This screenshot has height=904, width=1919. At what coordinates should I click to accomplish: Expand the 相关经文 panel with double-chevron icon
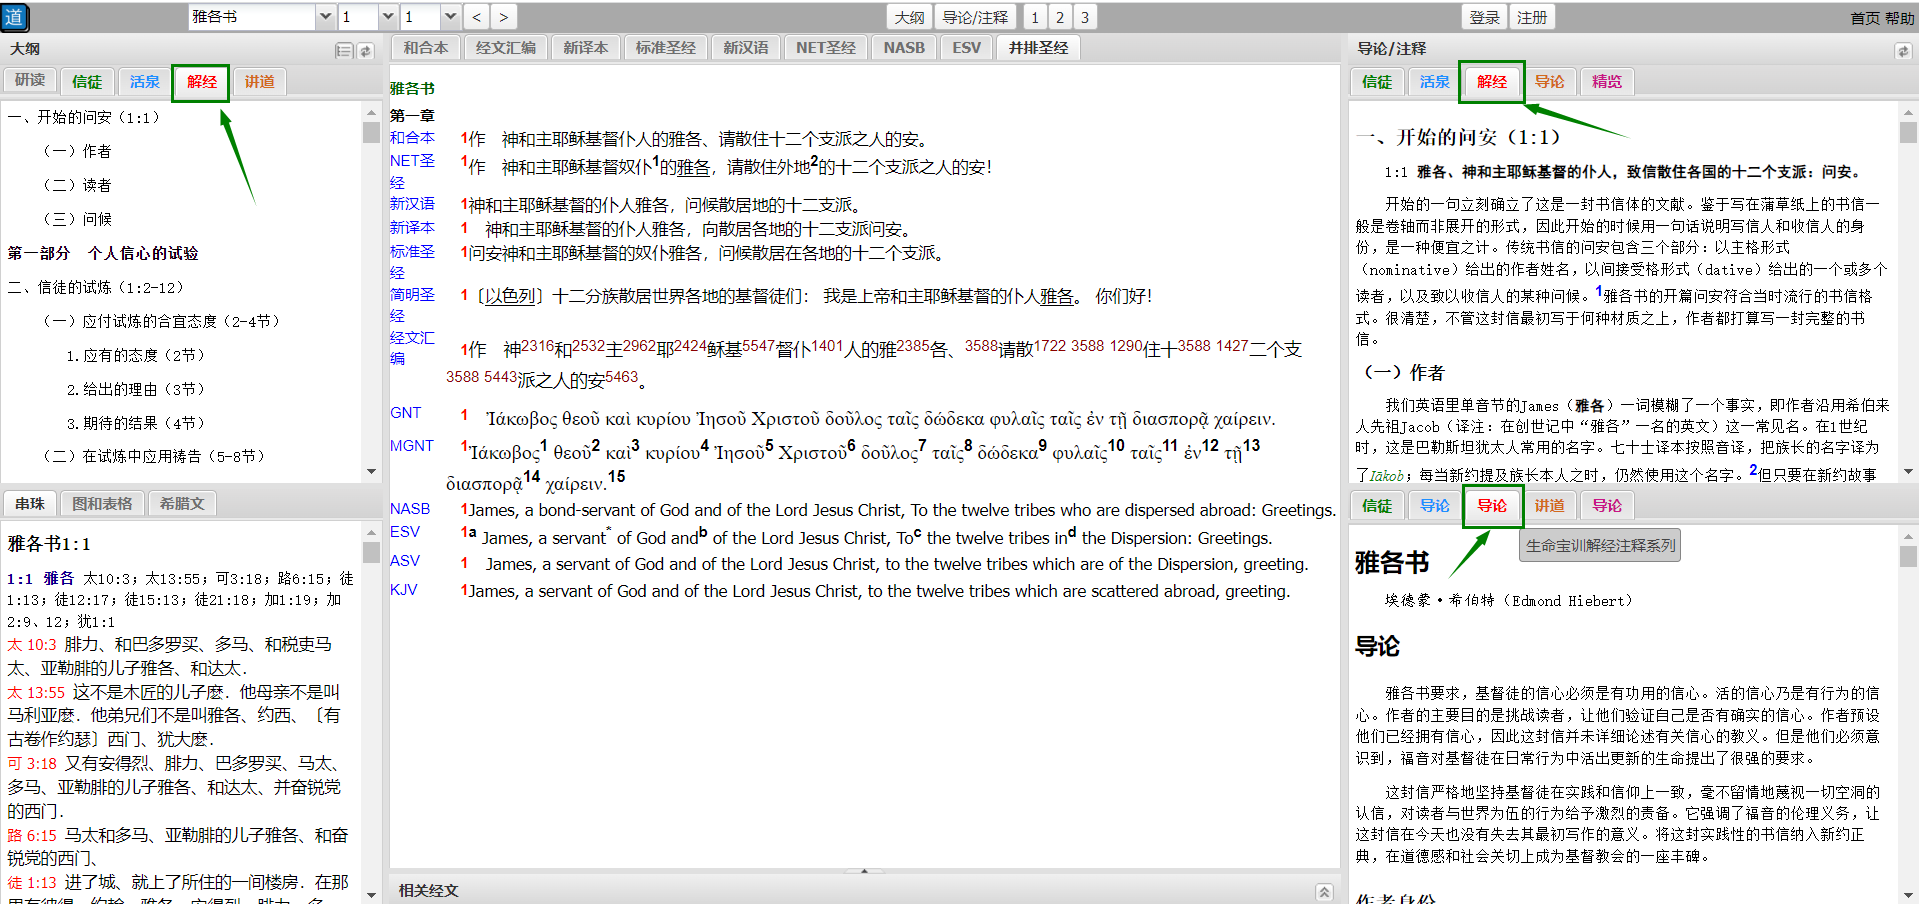tap(1324, 891)
